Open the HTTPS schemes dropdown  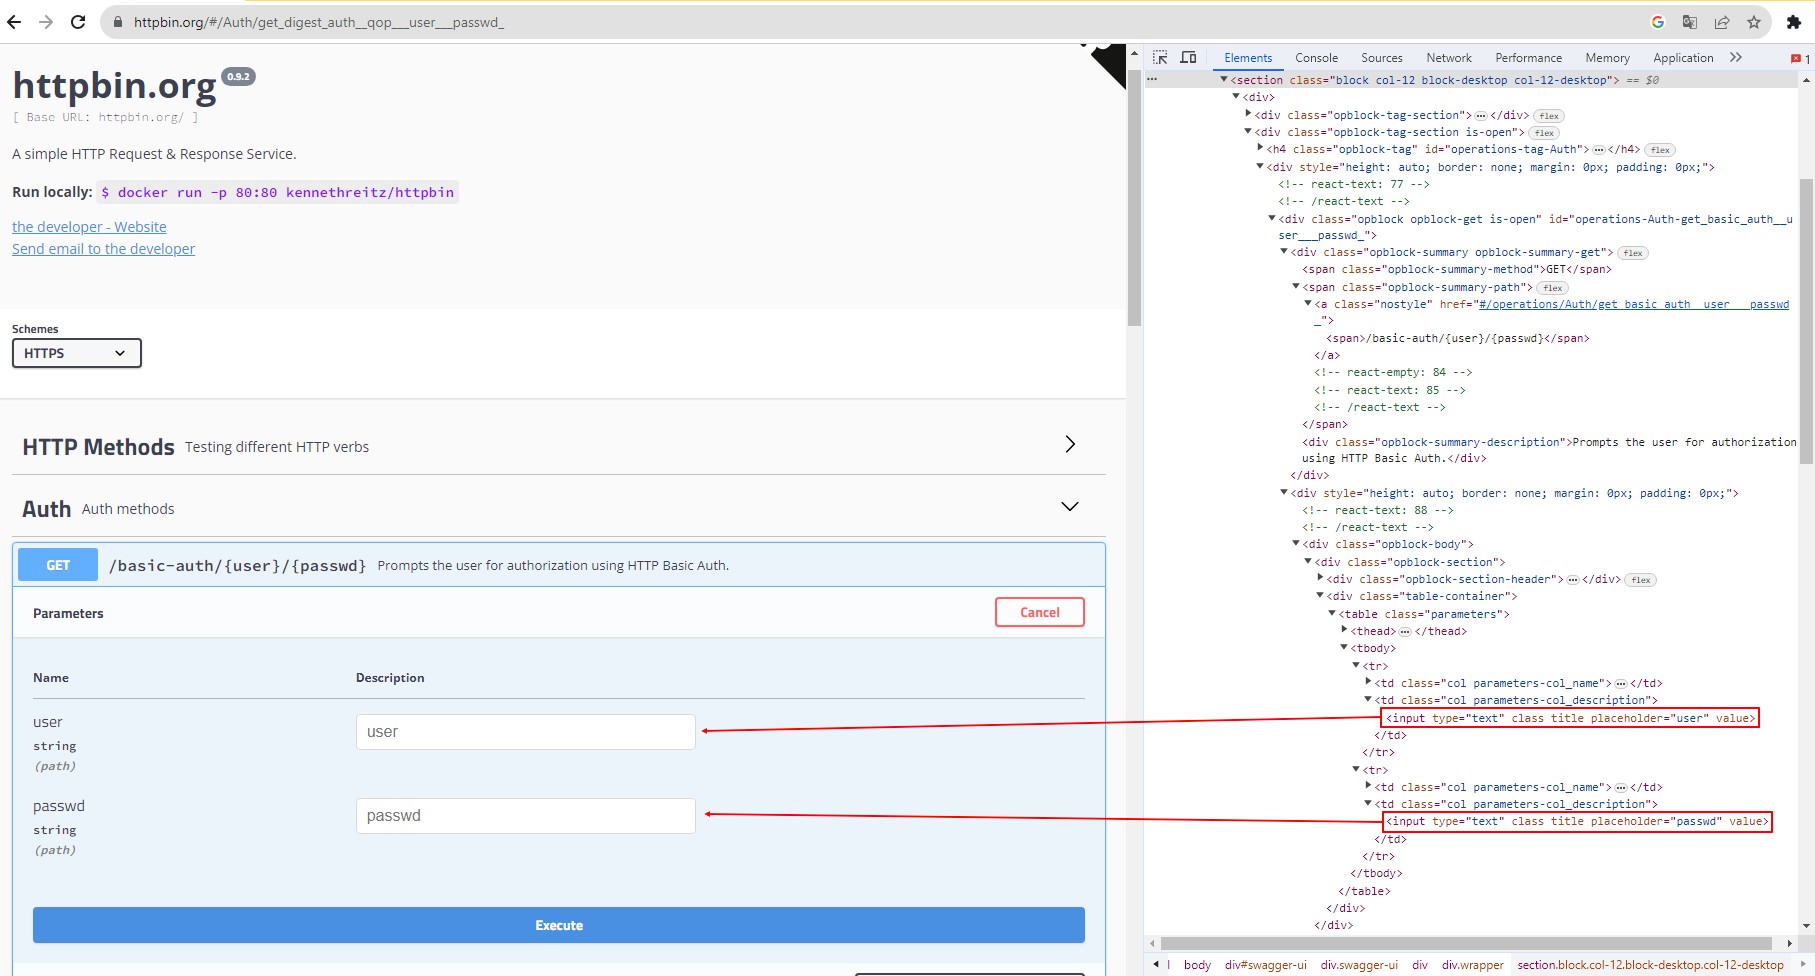coord(76,353)
